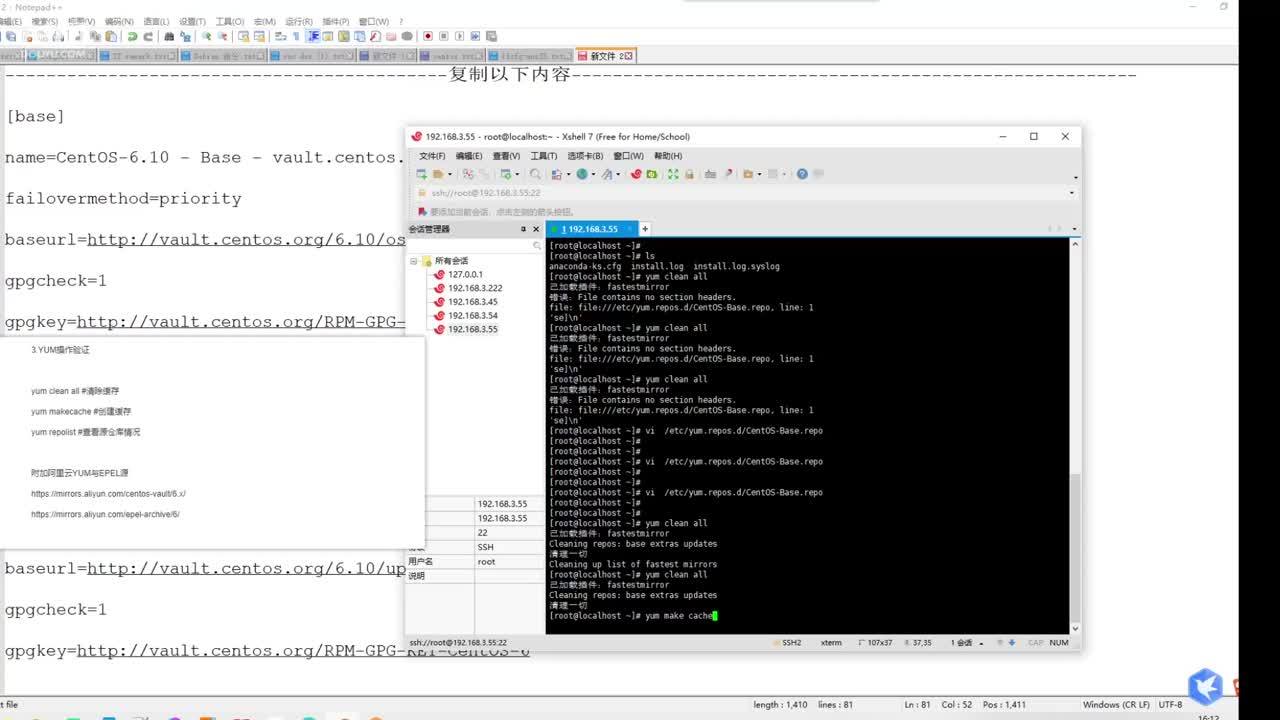Click the search magnifier icon in Xshell toolbar
Viewport: 1280px width, 720px height.
[535, 174]
